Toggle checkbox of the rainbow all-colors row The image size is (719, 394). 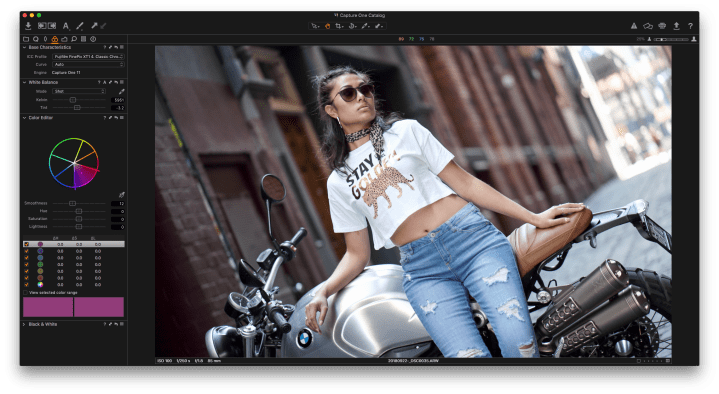26,285
